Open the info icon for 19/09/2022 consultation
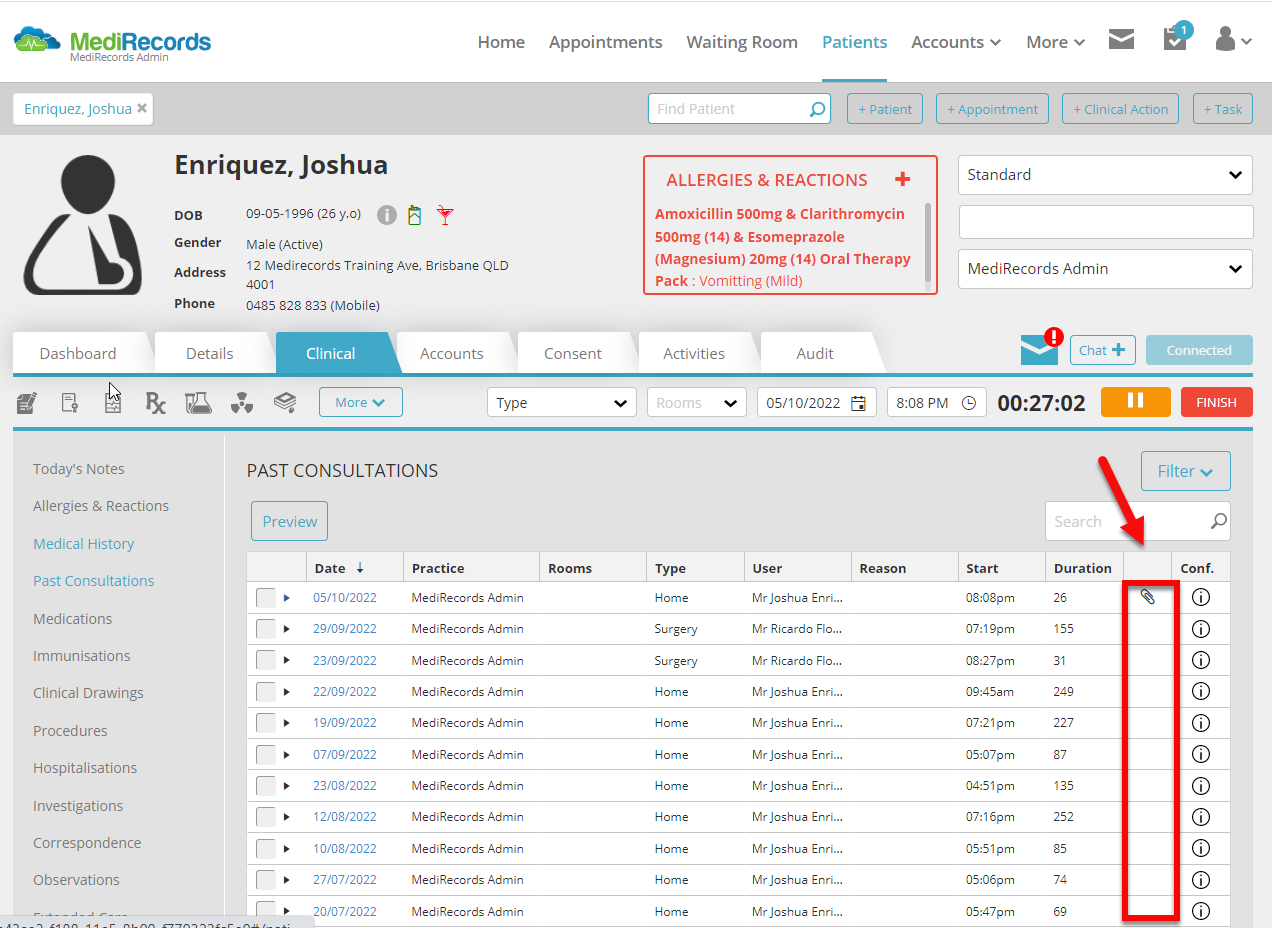 (x=1202, y=723)
